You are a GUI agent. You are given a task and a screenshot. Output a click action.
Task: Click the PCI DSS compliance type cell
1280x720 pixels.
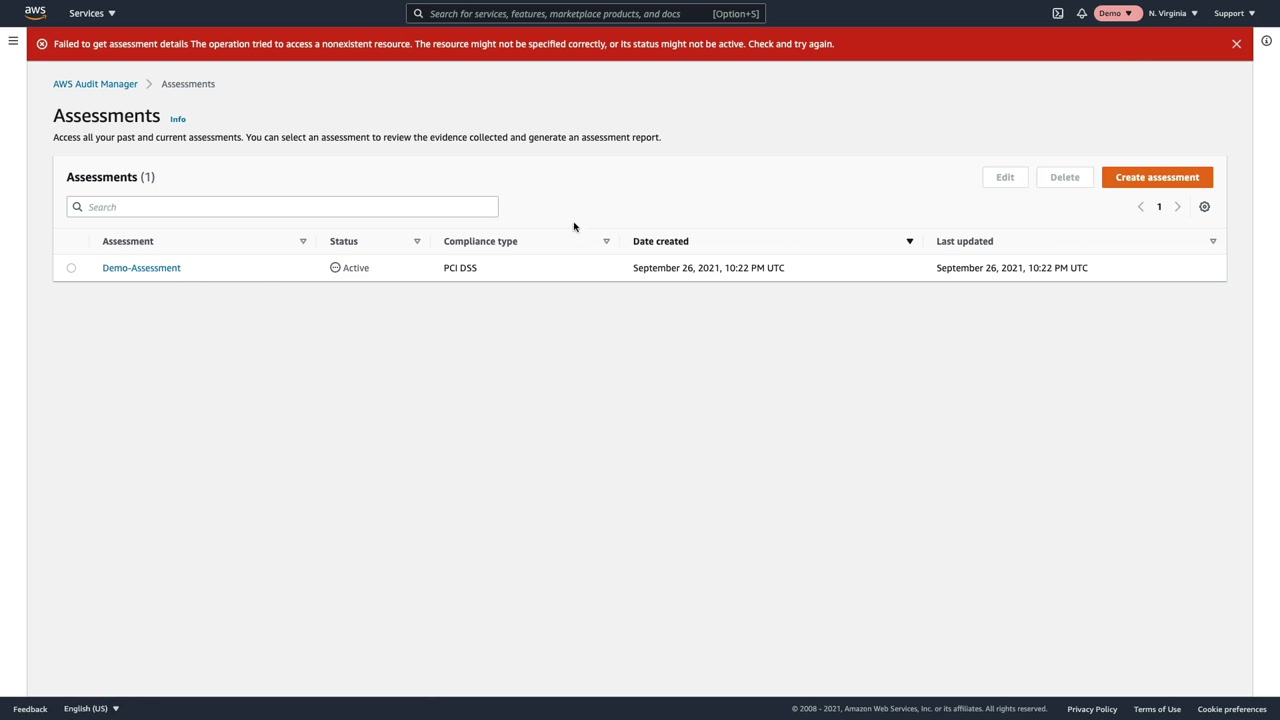pos(460,268)
